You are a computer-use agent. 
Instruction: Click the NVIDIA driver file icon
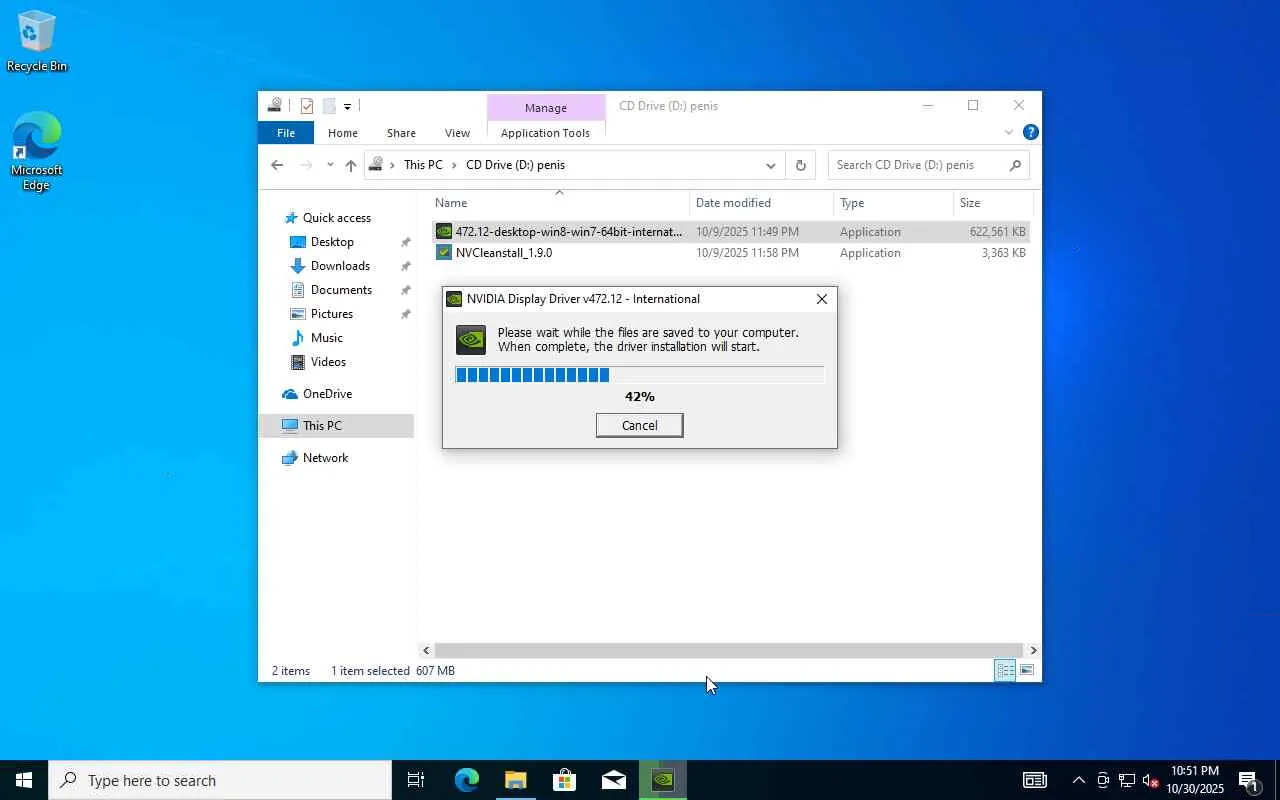[444, 232]
